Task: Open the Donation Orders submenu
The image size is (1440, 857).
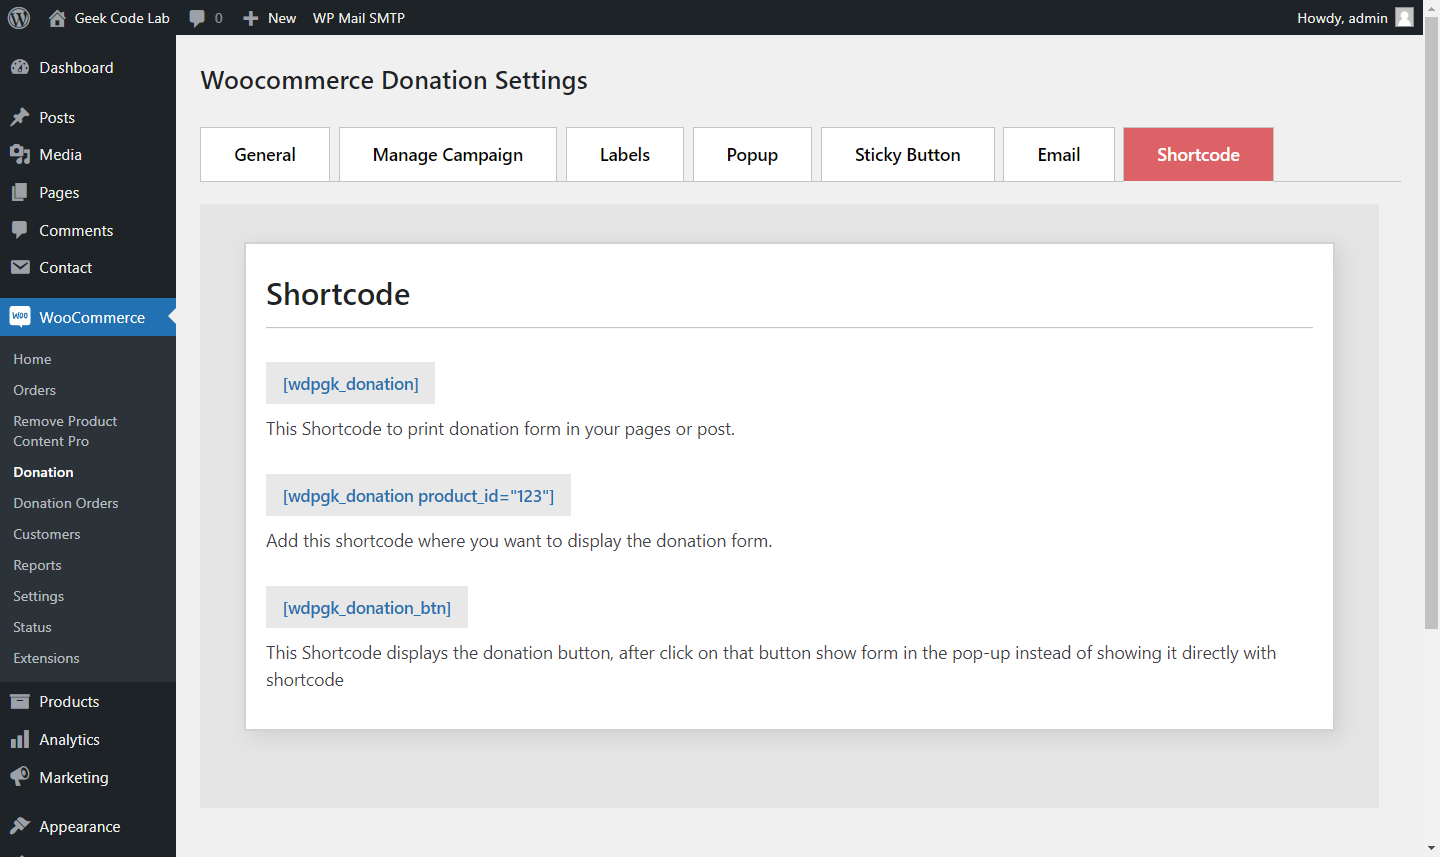Action: 65,503
